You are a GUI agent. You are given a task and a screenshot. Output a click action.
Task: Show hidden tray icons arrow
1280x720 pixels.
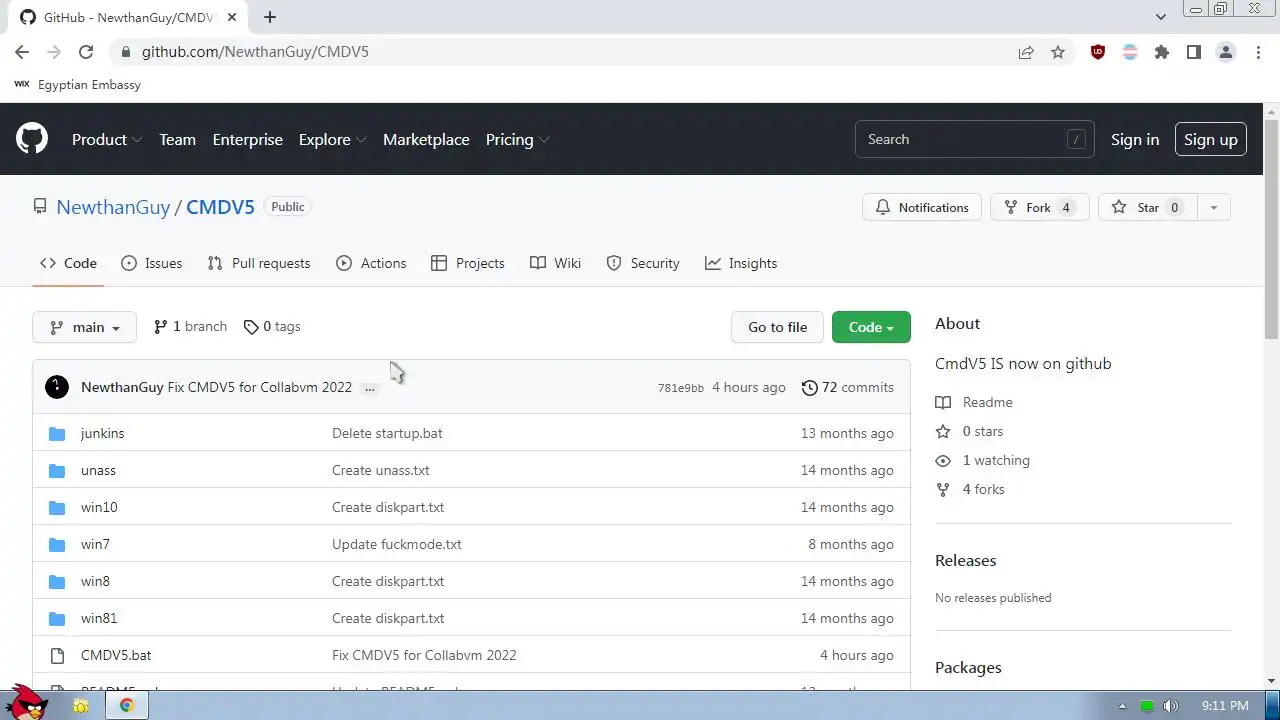coord(1122,706)
